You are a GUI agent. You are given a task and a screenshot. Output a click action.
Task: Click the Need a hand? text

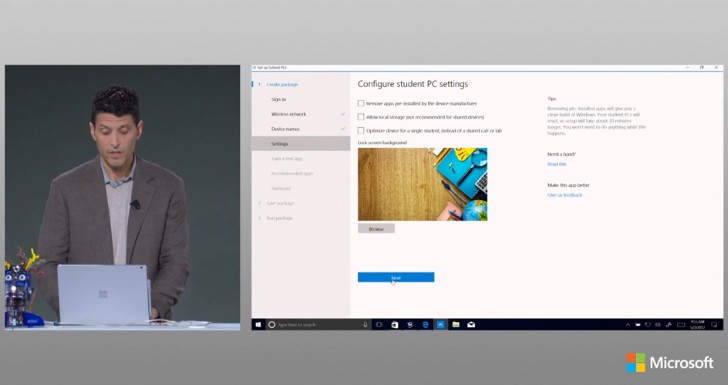561,154
